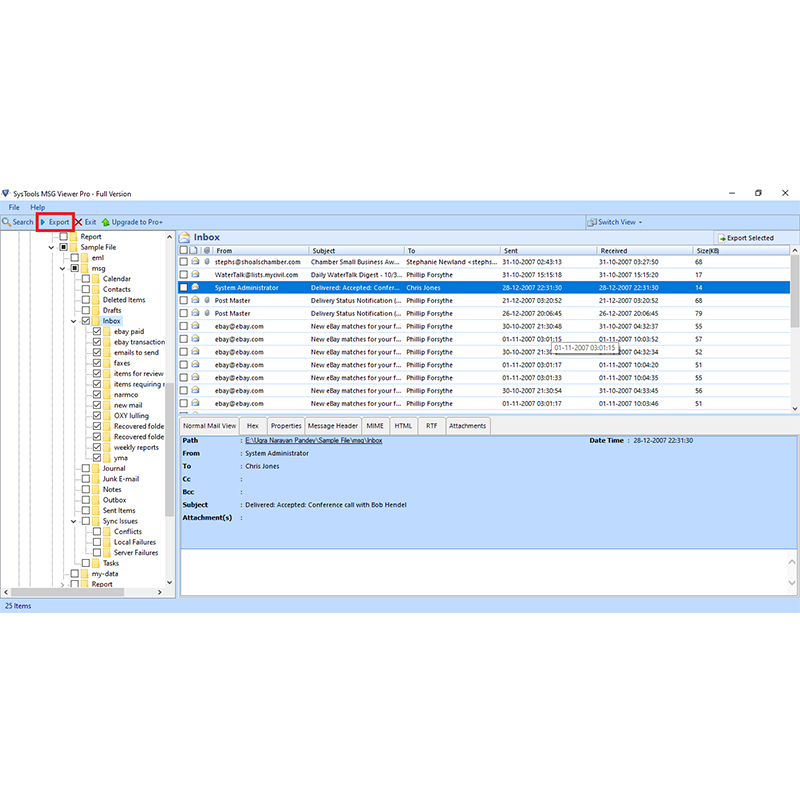Click the ebay paid folder icon
This screenshot has width=800, height=800.
pos(107,332)
